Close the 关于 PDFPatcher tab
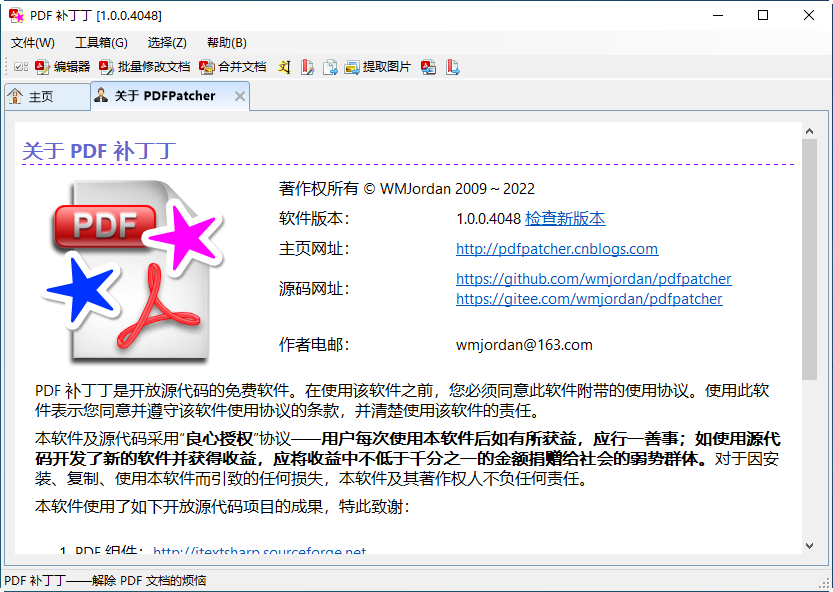The width and height of the screenshot is (833, 592). click(x=240, y=96)
